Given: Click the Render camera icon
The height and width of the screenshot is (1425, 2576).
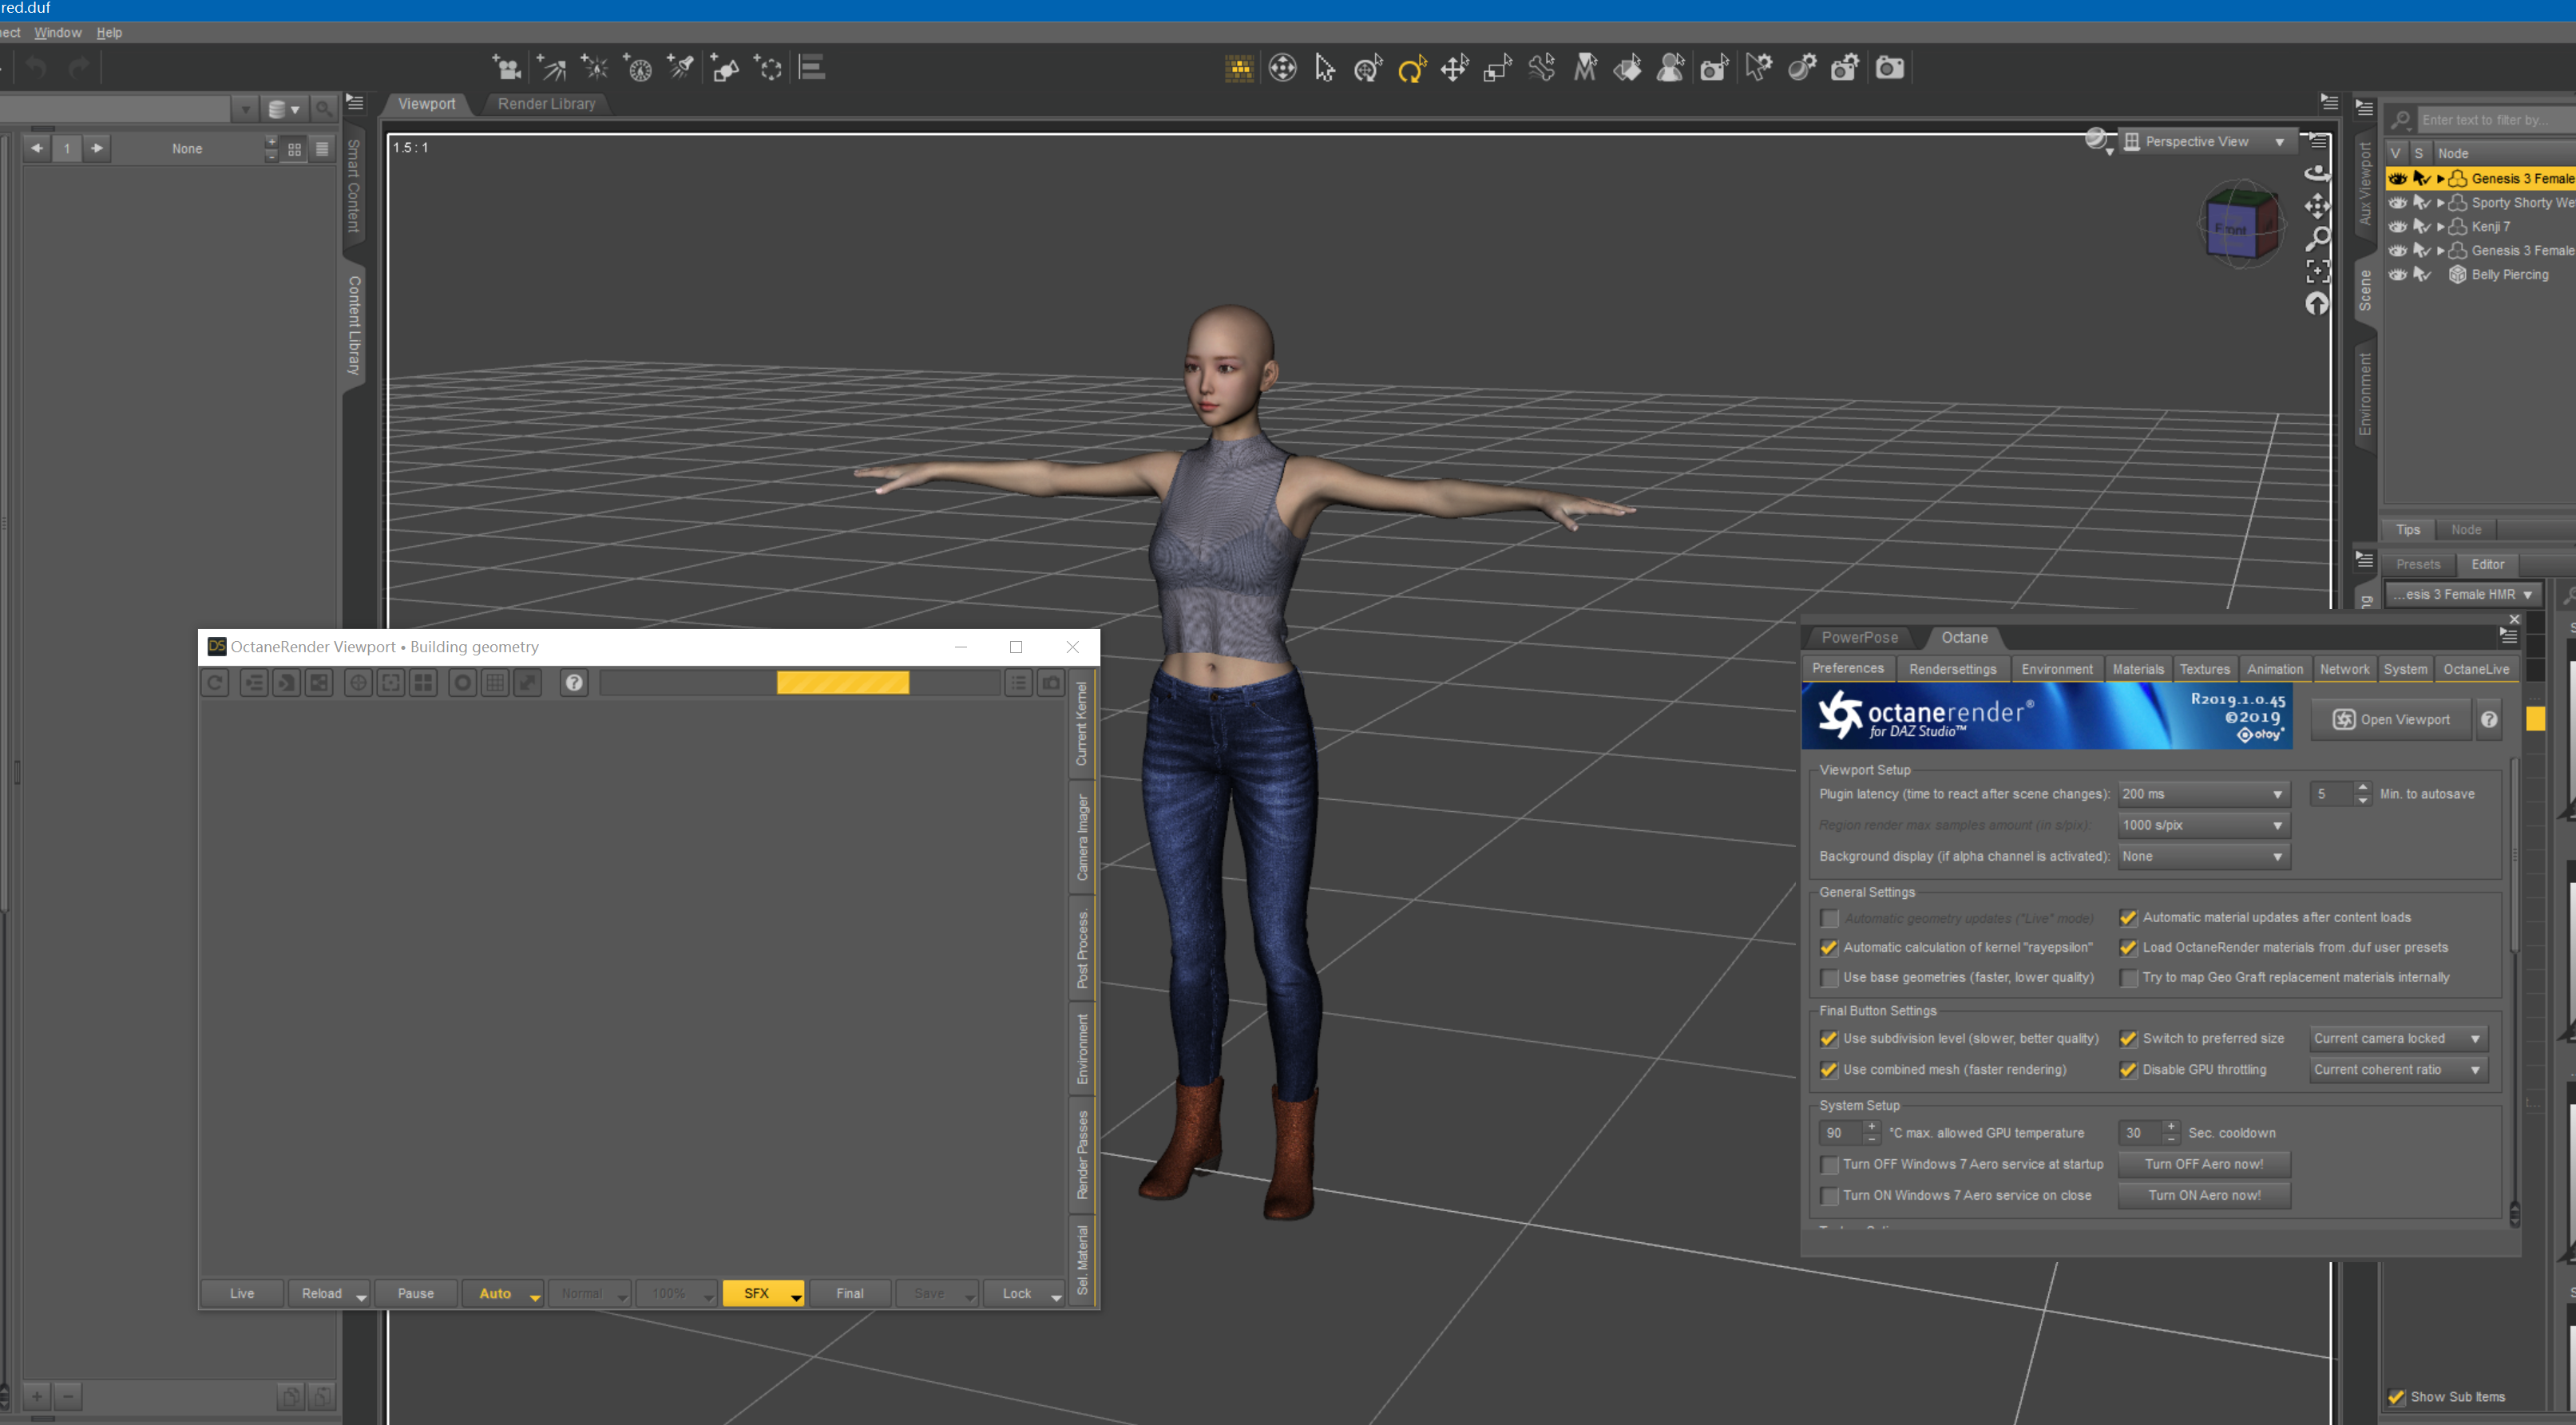Looking at the screenshot, I should 1888,68.
